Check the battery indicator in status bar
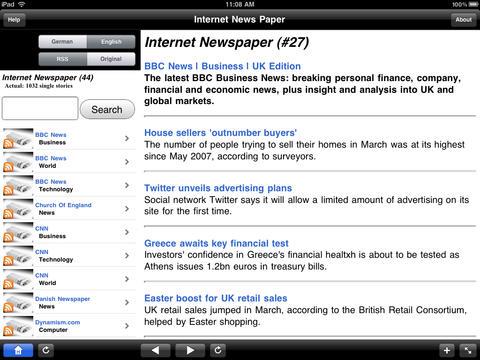 click(473, 4)
